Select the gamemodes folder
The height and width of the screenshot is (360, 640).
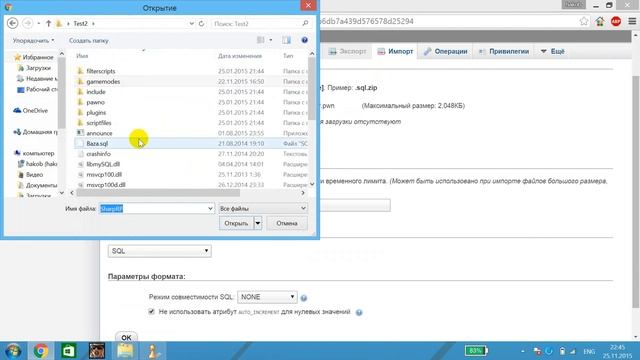[103, 82]
